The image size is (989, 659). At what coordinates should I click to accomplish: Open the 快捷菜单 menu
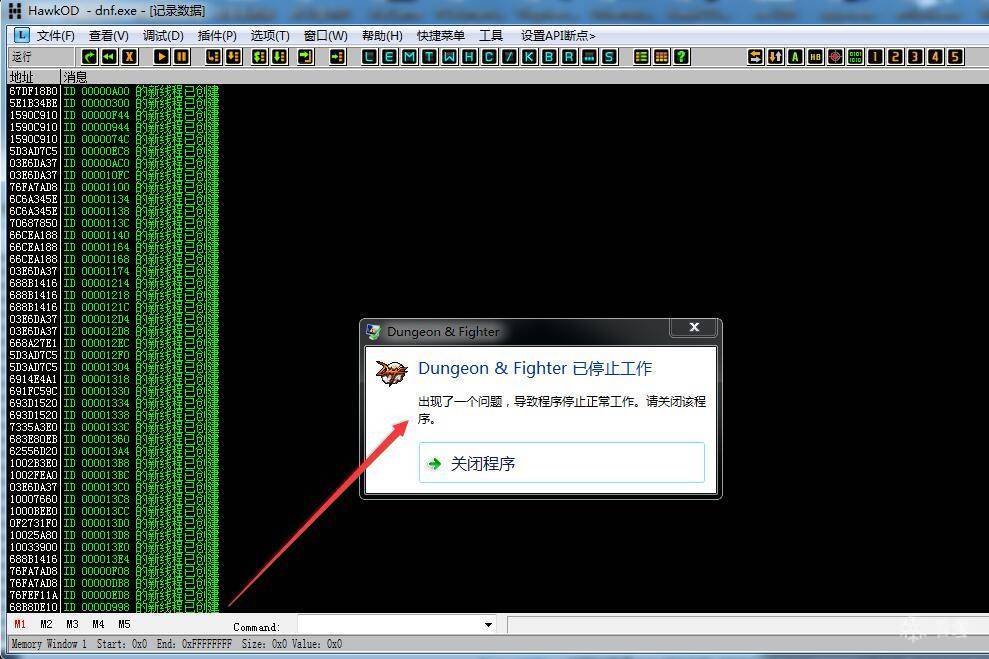point(441,36)
